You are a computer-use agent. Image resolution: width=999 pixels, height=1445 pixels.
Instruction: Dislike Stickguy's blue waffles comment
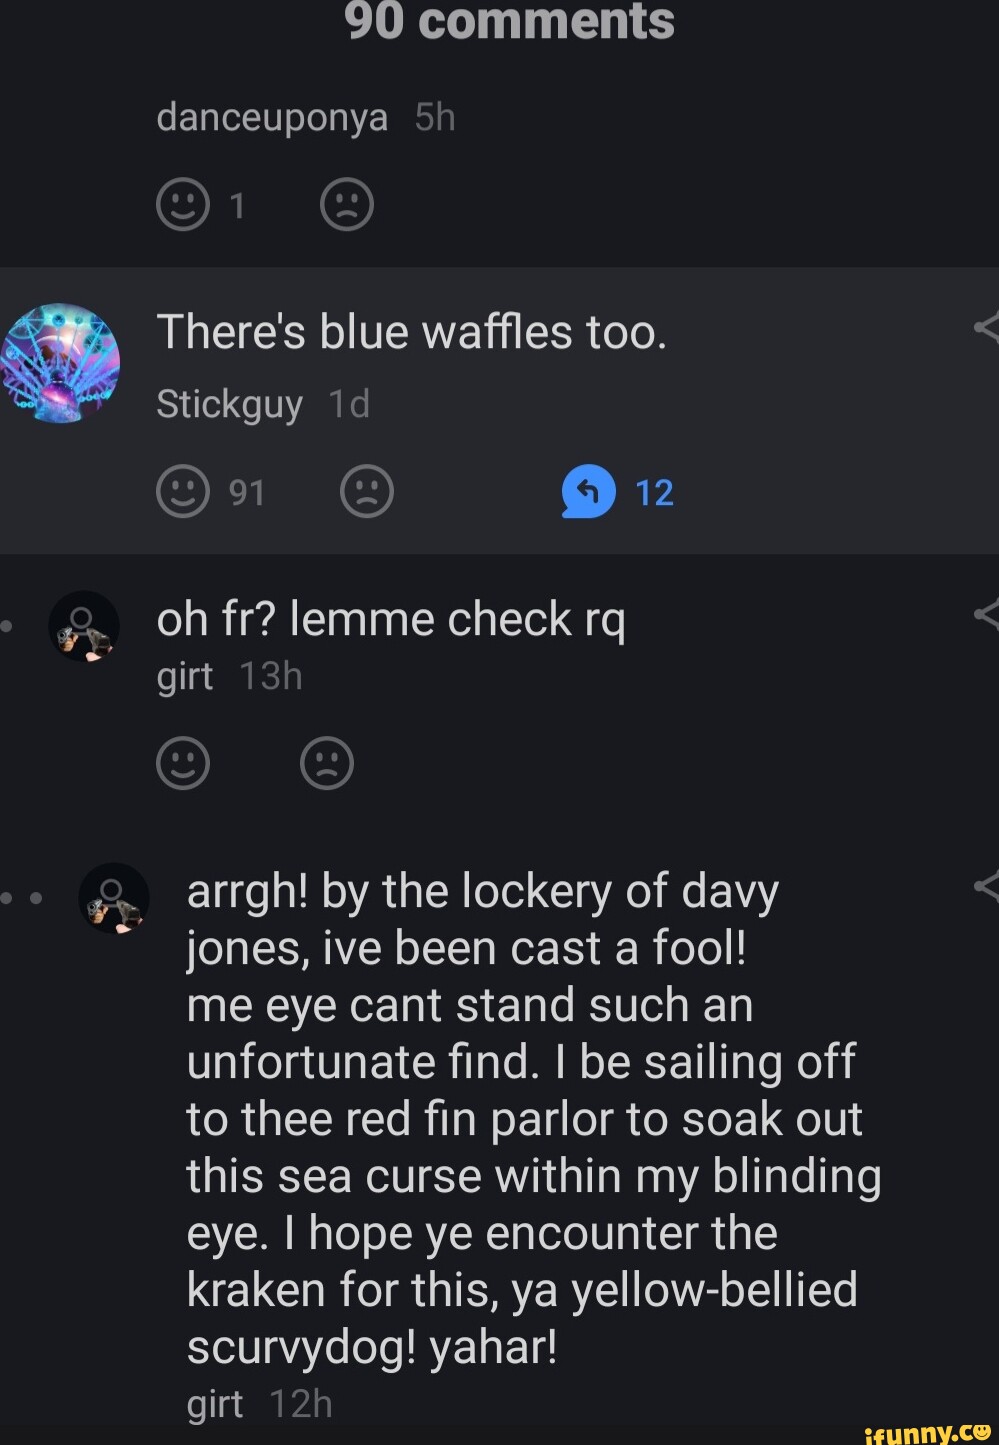(x=367, y=492)
